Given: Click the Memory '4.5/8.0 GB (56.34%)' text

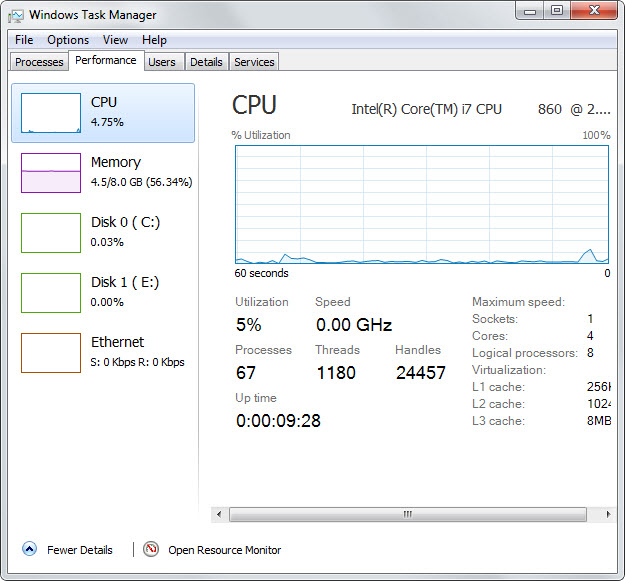Looking at the screenshot, I should (142, 182).
